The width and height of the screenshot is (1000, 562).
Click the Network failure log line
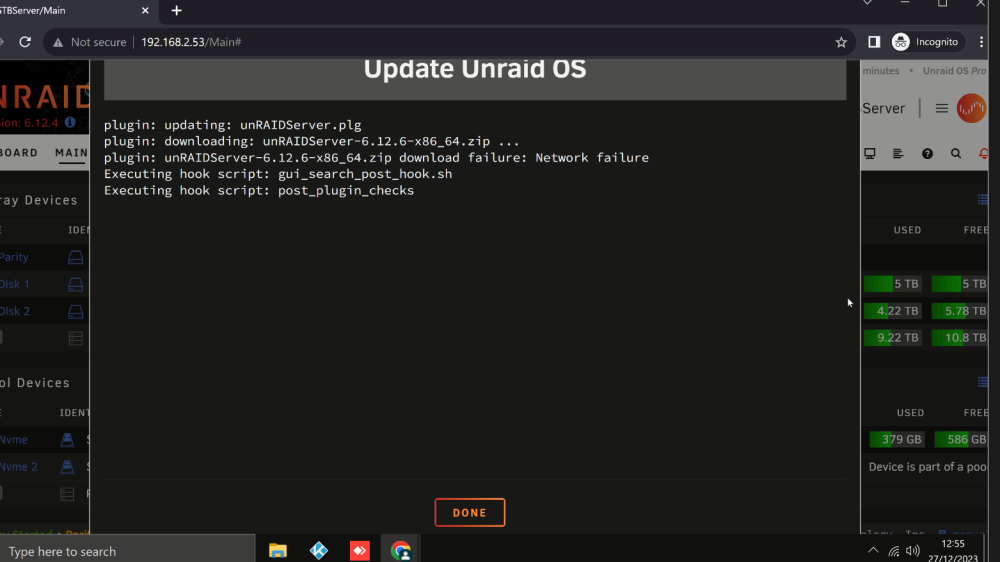(x=376, y=158)
